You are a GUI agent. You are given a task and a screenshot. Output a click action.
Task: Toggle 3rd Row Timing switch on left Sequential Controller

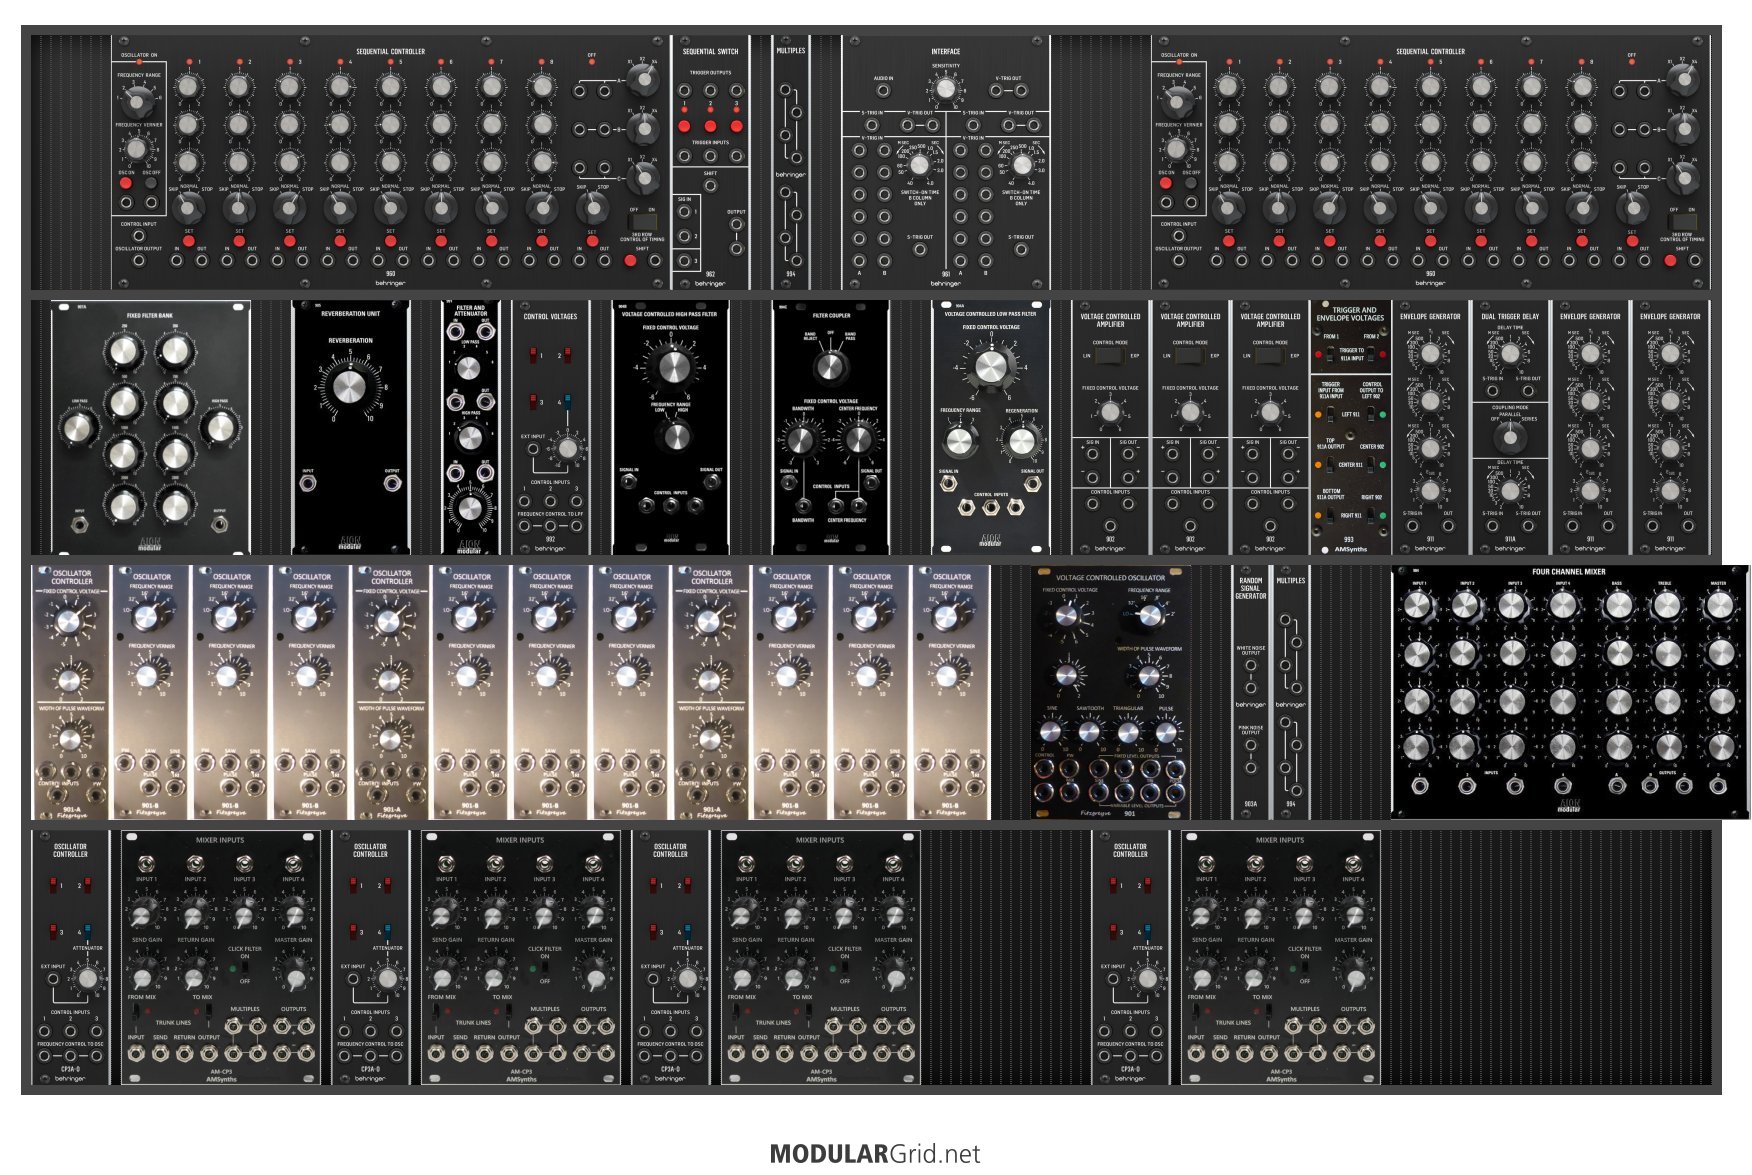pos(641,221)
